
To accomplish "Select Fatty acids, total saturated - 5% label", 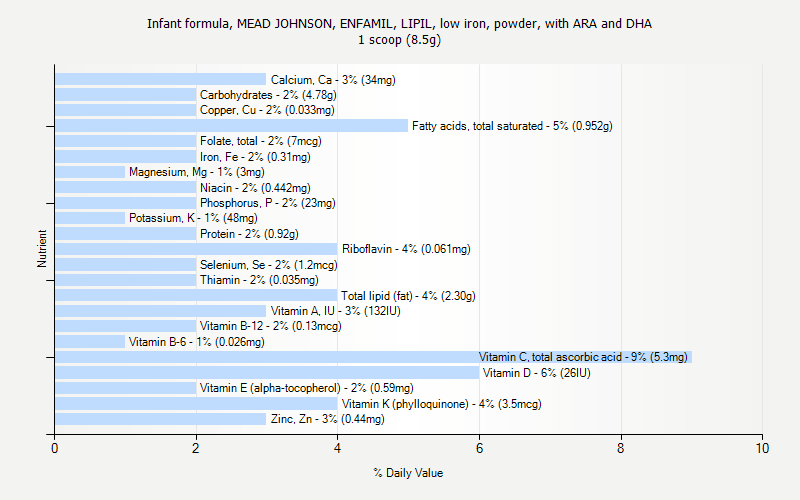I will point(512,126).
